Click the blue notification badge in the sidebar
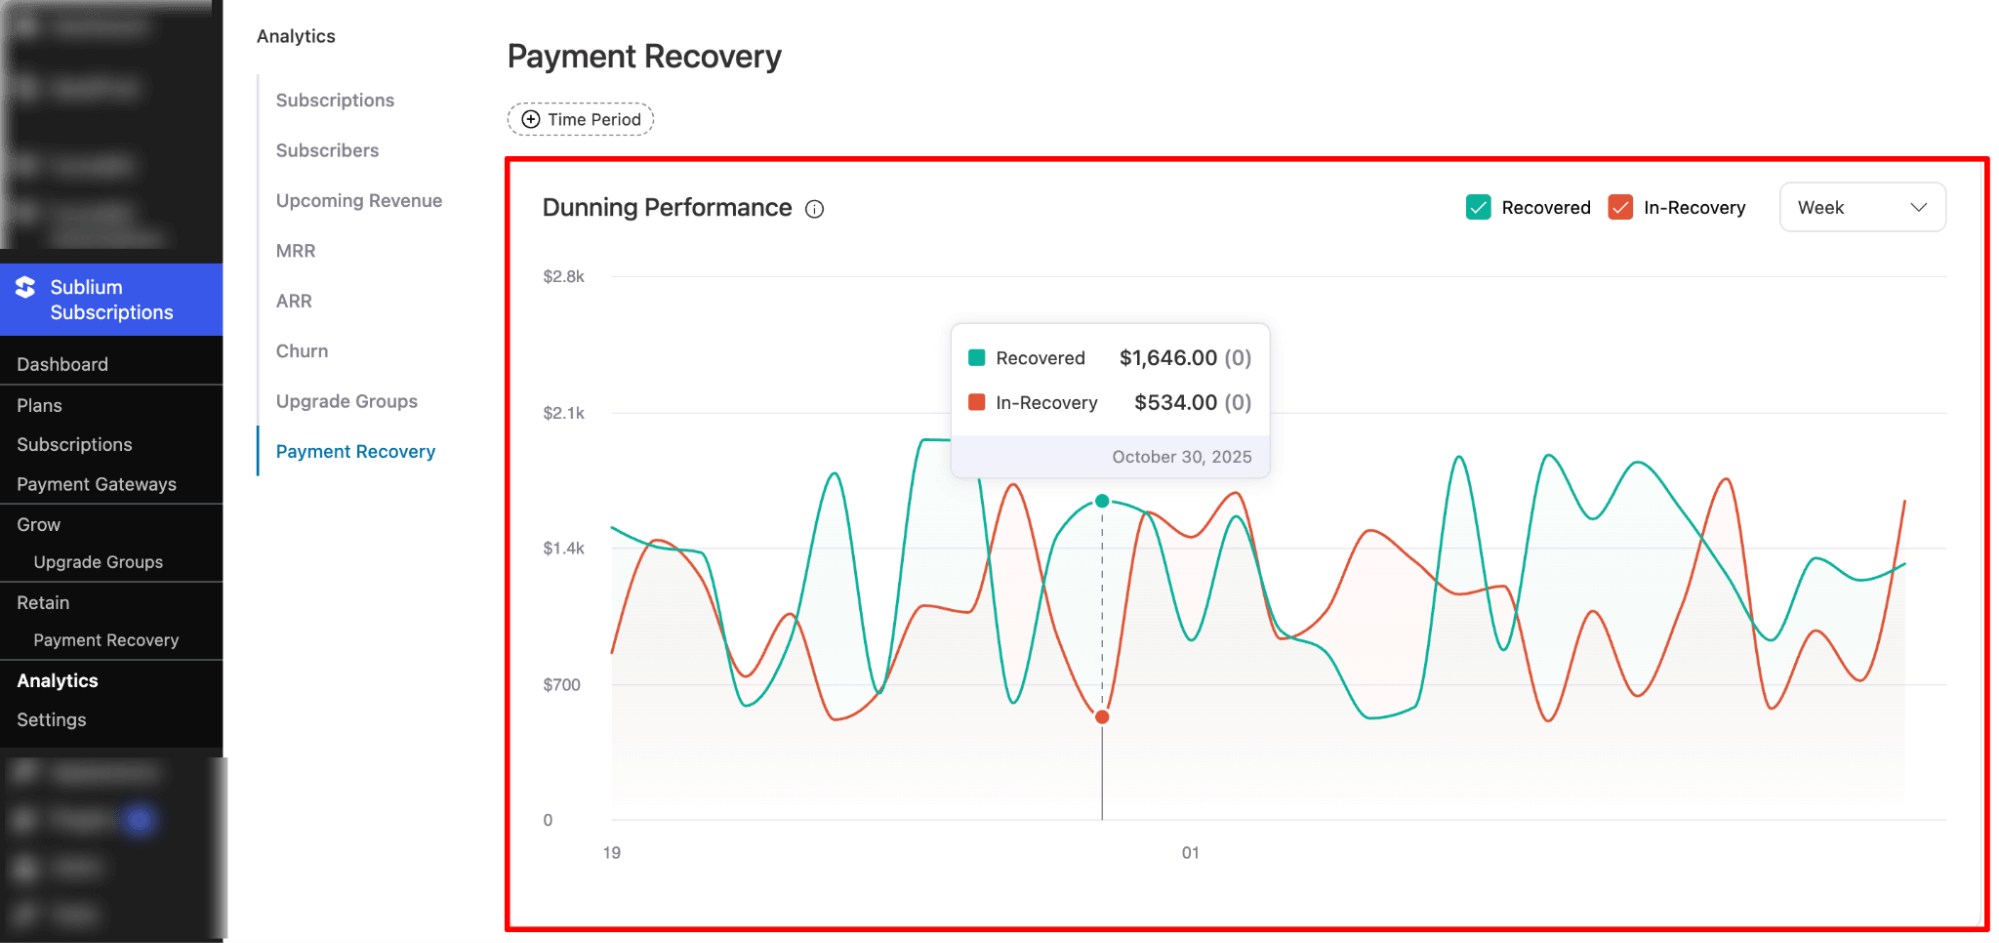Viewport: 1999px width, 943px height. (x=140, y=819)
